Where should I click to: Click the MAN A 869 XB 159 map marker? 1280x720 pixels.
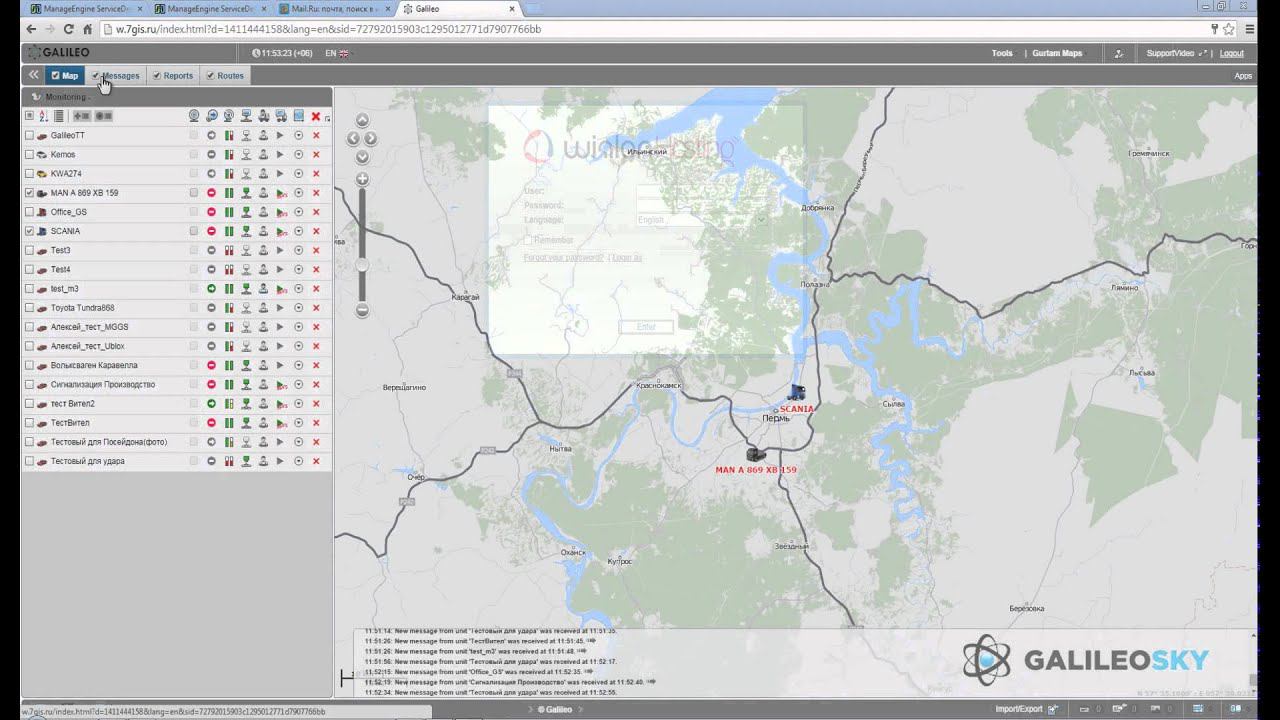coord(756,455)
